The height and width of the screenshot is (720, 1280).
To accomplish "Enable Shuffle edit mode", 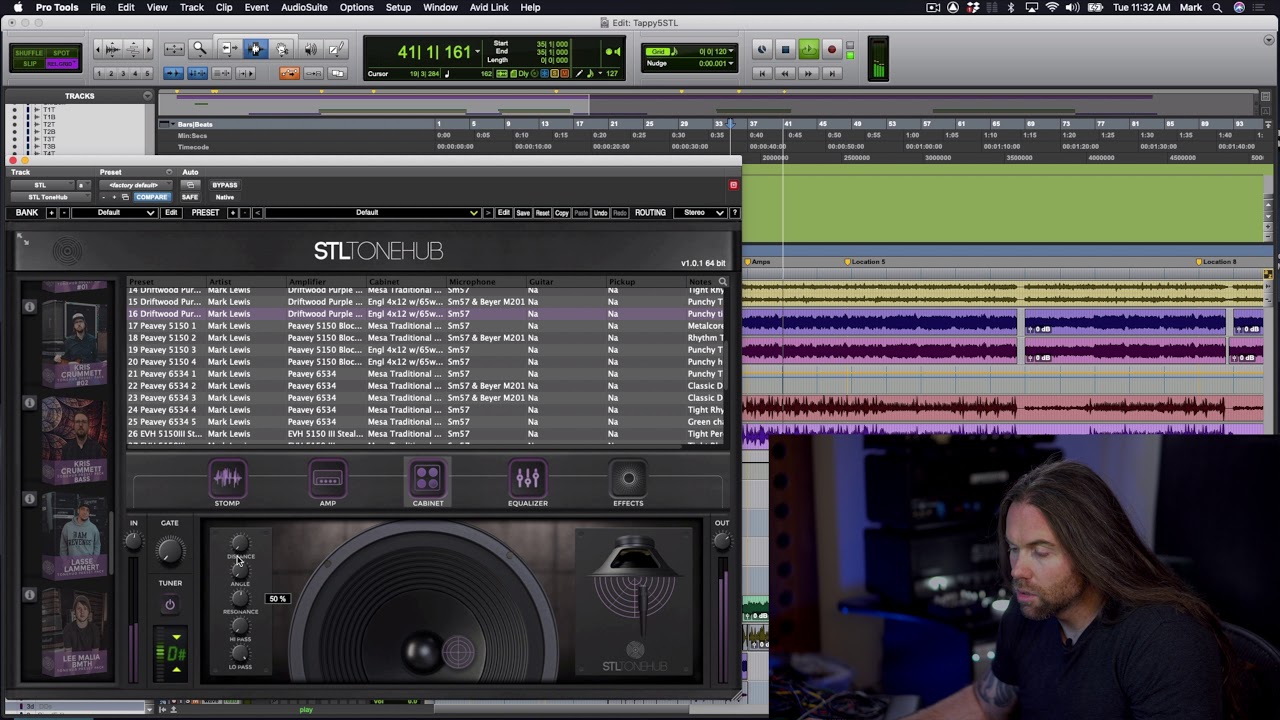I will [x=30, y=53].
